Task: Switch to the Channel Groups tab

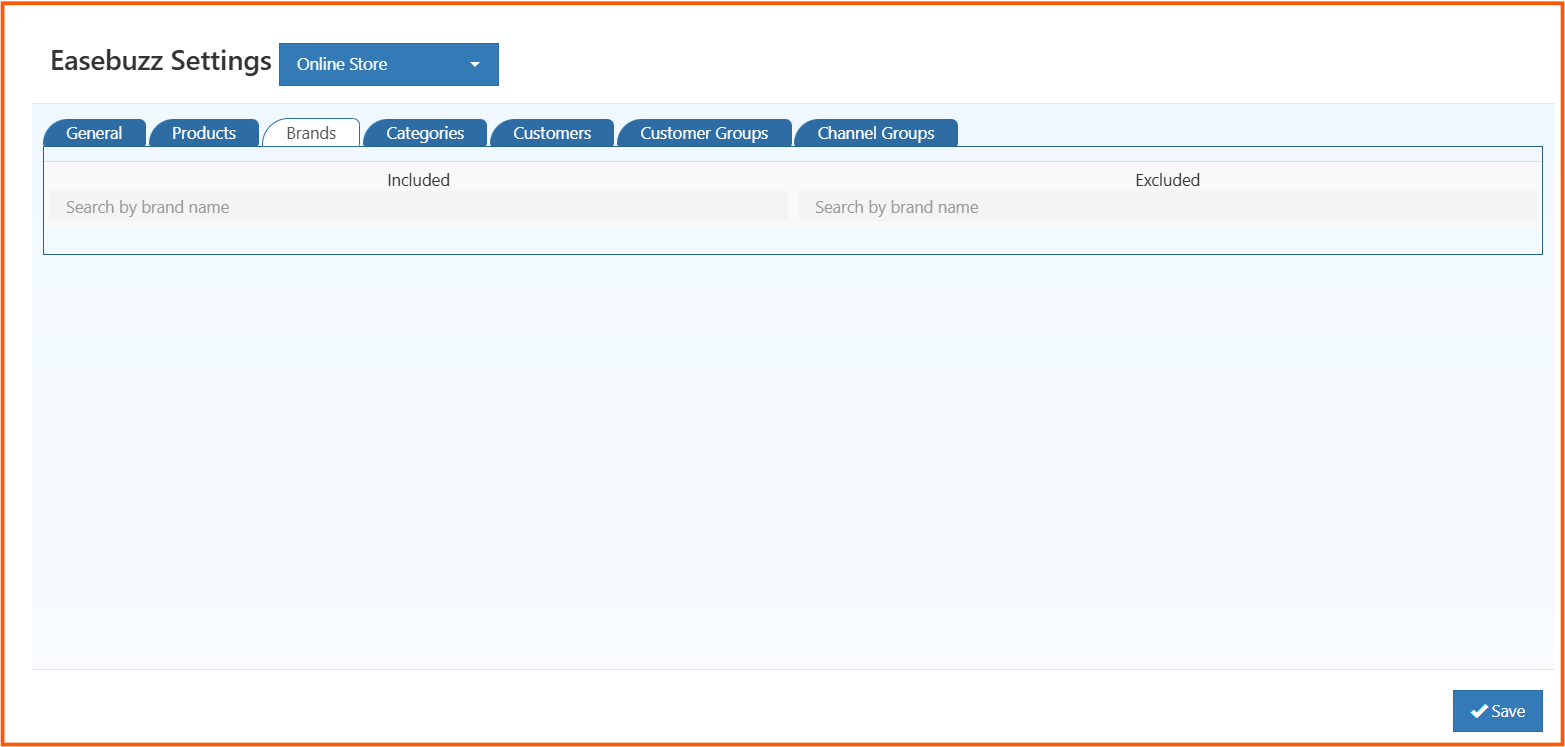Action: coord(876,132)
